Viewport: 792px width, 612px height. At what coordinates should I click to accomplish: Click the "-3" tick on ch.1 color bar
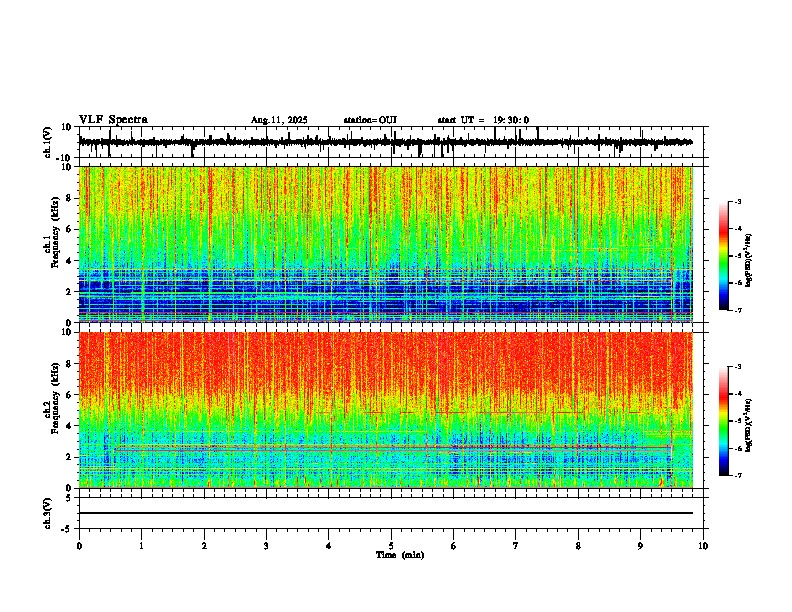coord(737,201)
